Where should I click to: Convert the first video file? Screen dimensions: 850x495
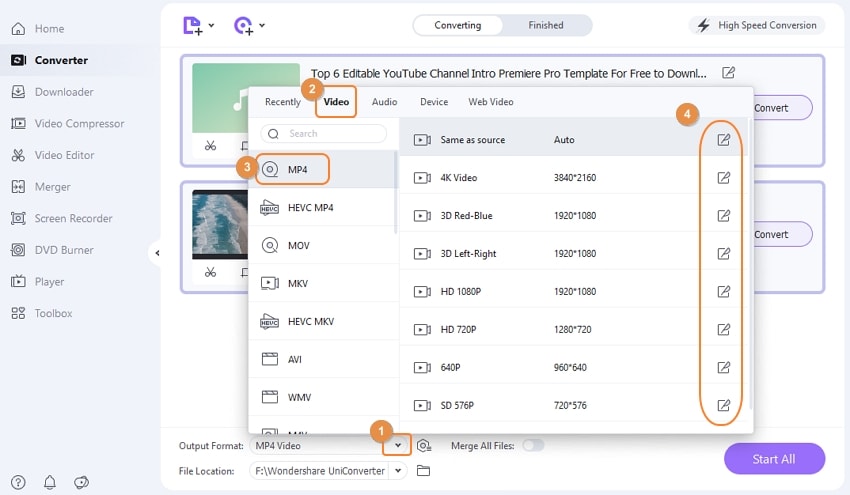click(782, 108)
